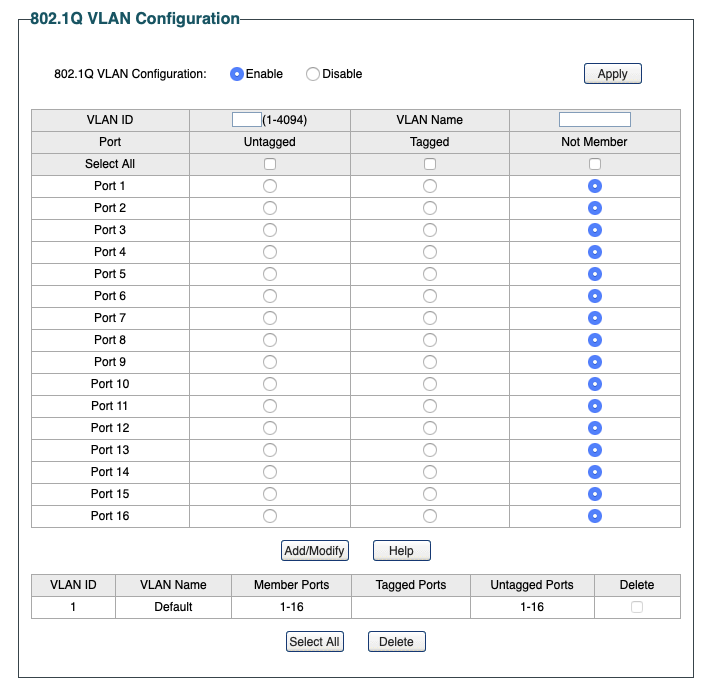Set Port 14 to Tagged

pos(430,472)
